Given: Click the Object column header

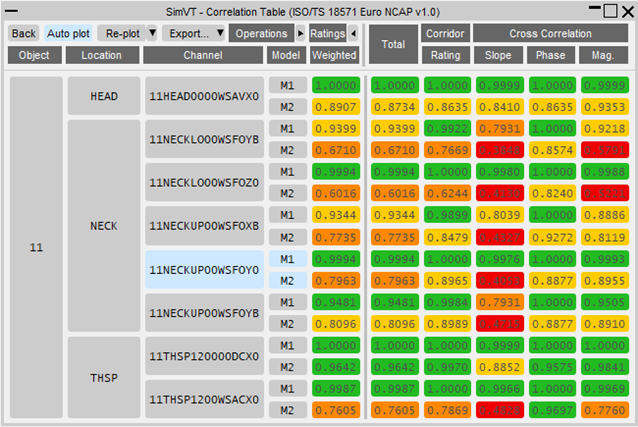Looking at the screenshot, I should 34,55.
